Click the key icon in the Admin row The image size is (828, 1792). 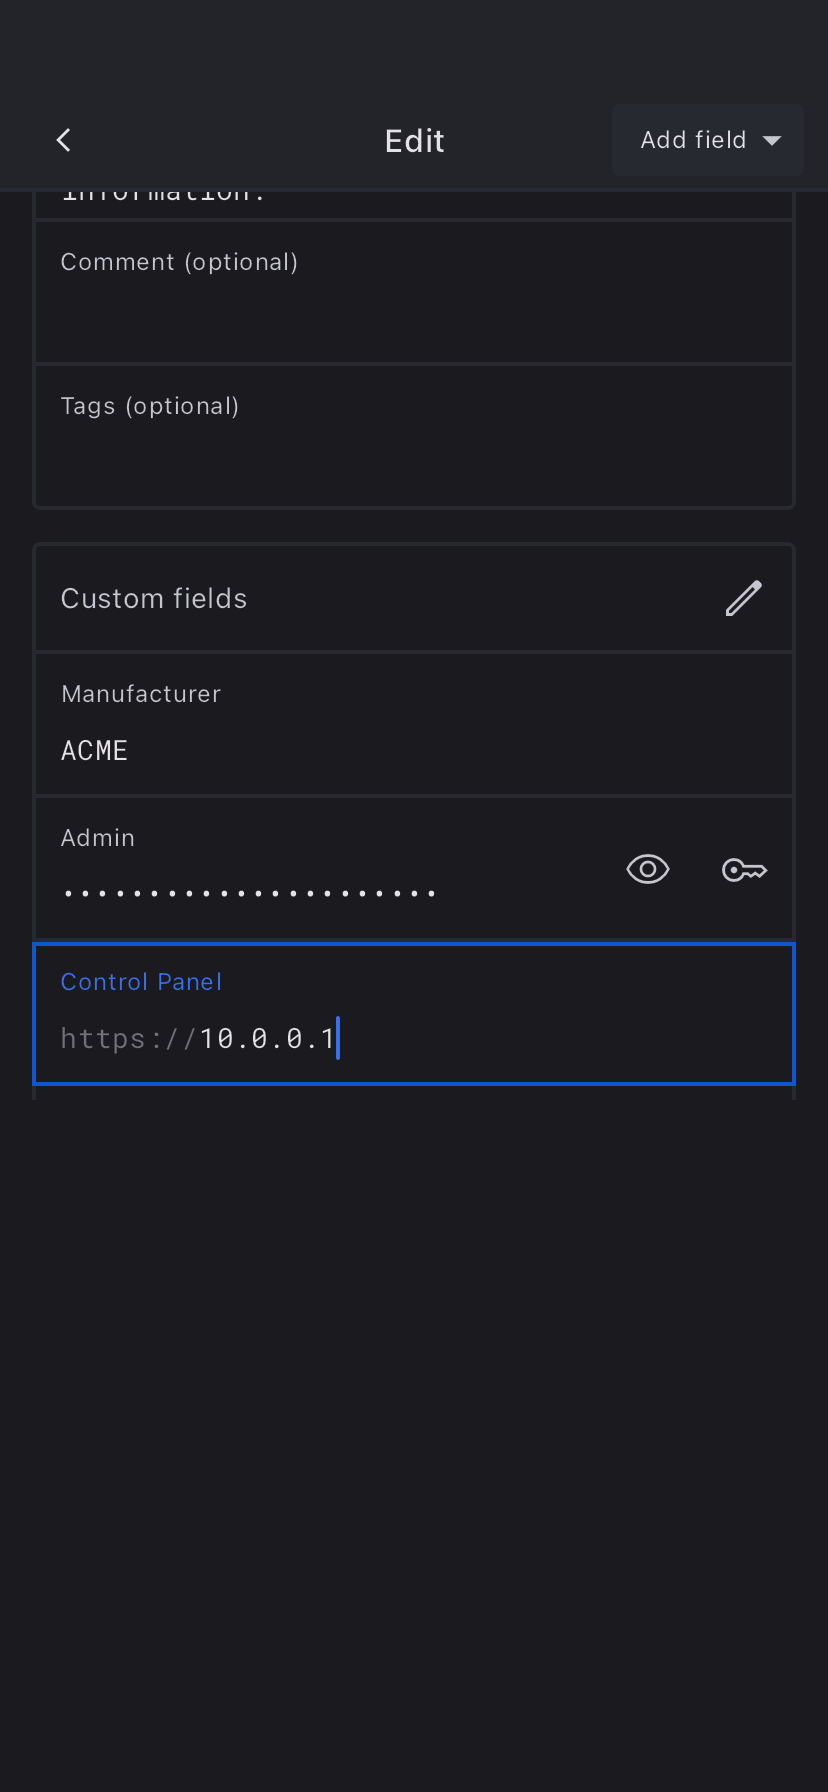[744, 870]
